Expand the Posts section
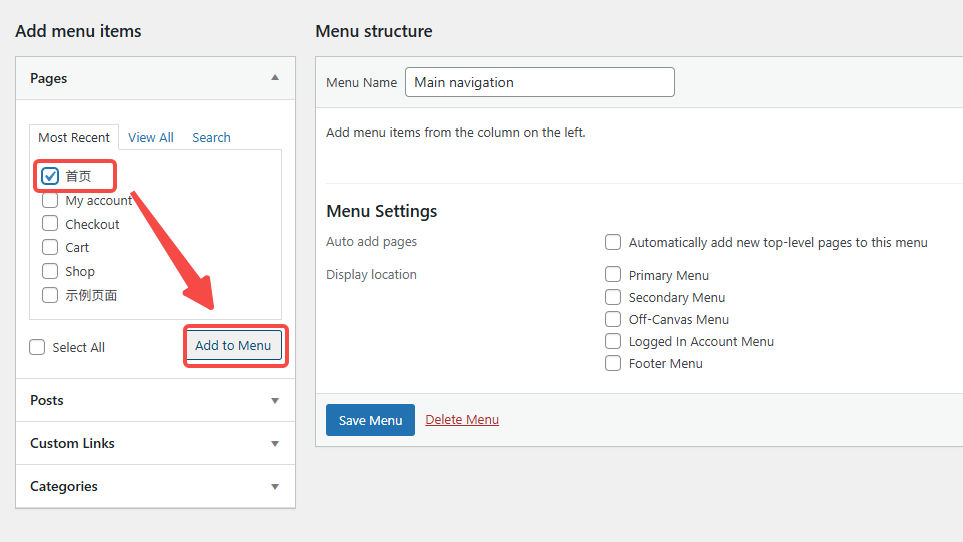This screenshot has width=963, height=542. pyautogui.click(x=275, y=401)
